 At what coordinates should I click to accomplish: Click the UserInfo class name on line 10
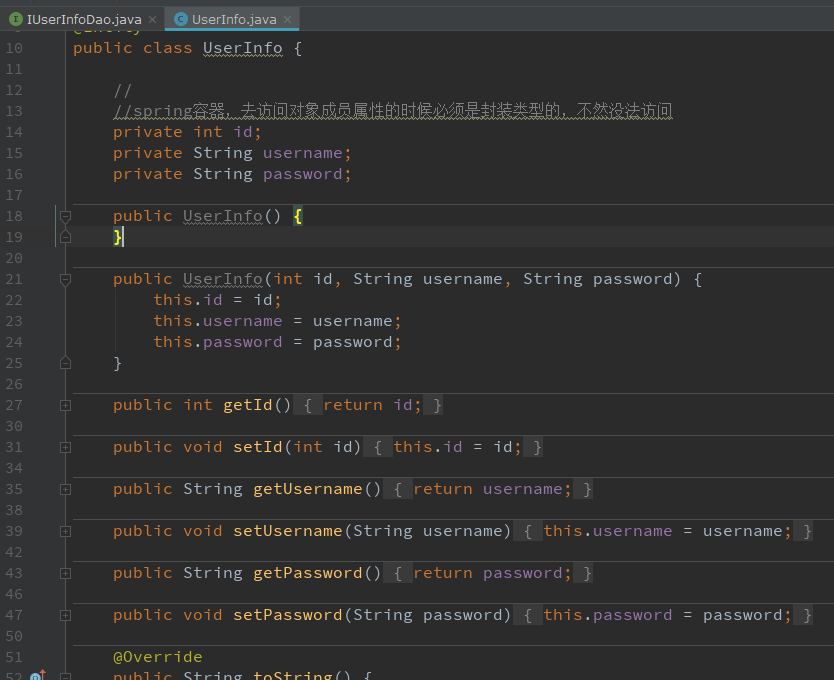click(x=243, y=48)
